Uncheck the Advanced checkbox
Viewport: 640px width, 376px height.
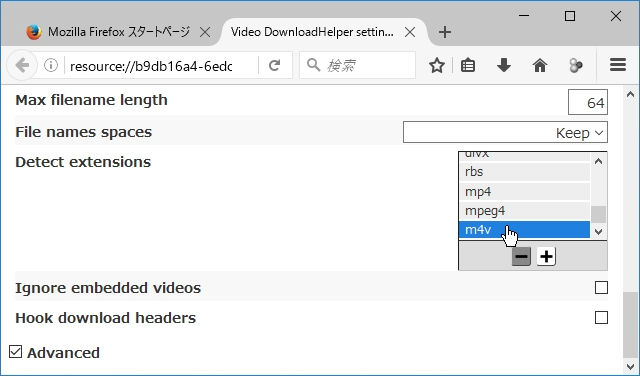tap(16, 352)
